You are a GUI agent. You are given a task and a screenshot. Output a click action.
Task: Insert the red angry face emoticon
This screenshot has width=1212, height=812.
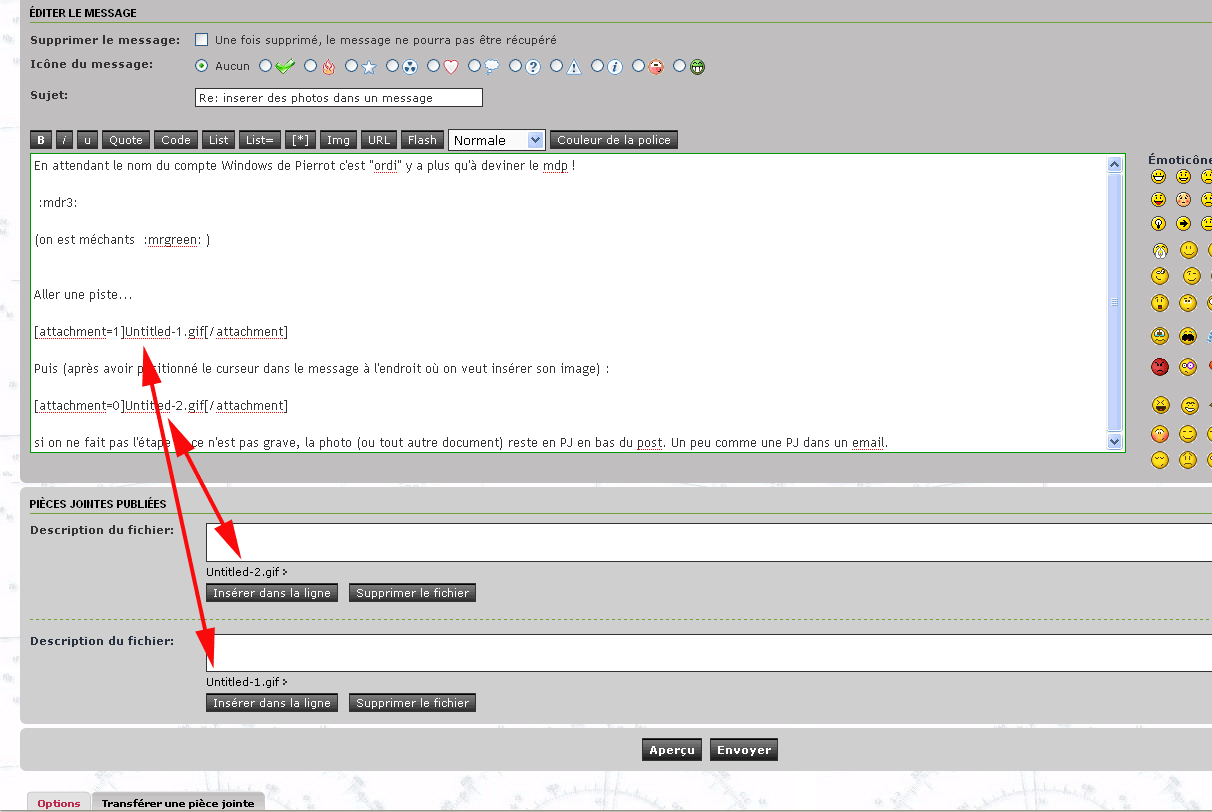(1159, 366)
